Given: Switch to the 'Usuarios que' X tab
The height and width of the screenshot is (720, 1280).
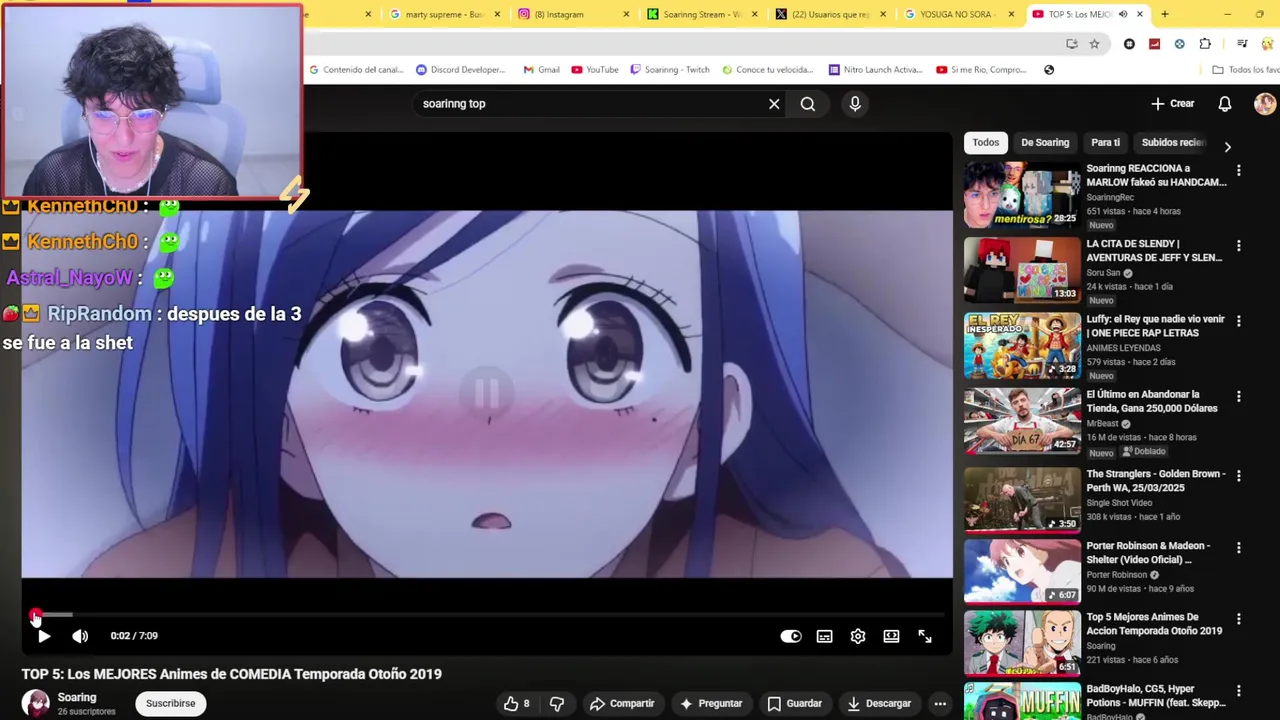Looking at the screenshot, I should 829,14.
